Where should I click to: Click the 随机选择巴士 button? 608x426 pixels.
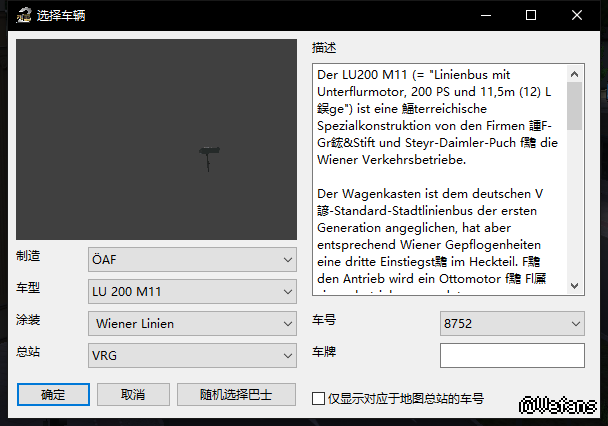click(x=237, y=394)
